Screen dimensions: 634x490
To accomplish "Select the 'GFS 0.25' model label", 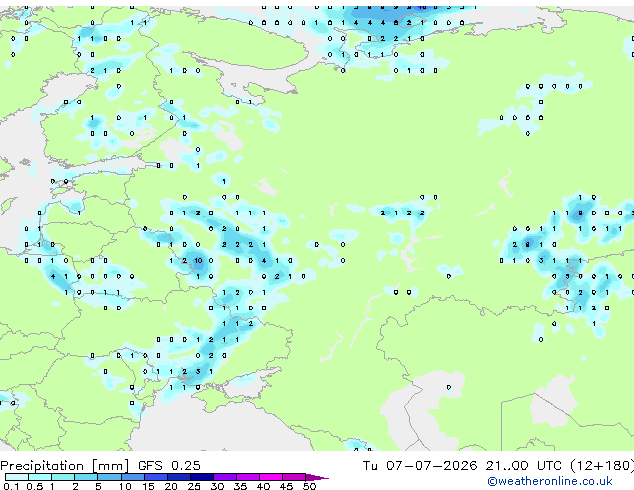I will pos(169,466).
